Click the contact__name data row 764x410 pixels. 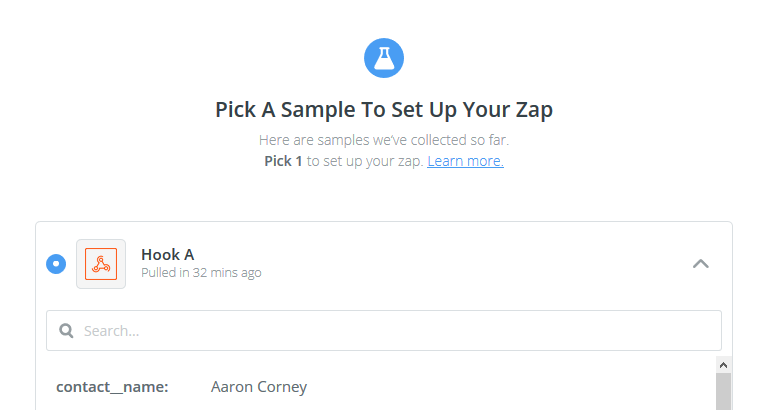[381, 387]
